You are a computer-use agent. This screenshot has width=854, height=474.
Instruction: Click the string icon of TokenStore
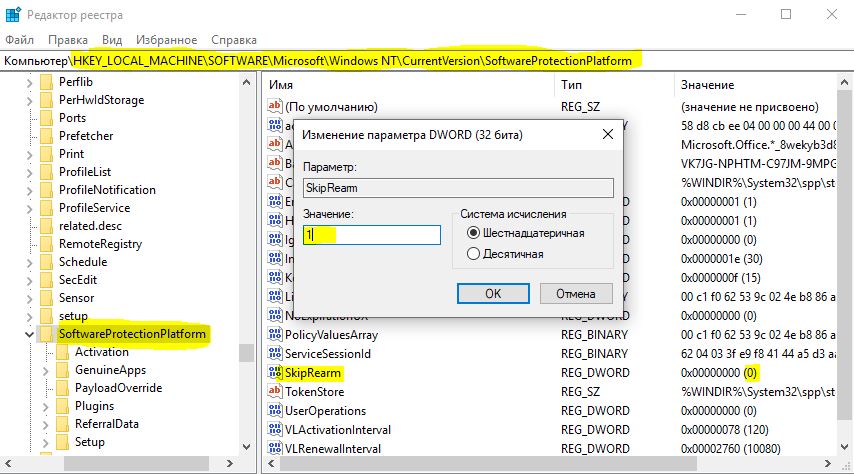pyautogui.click(x=274, y=391)
